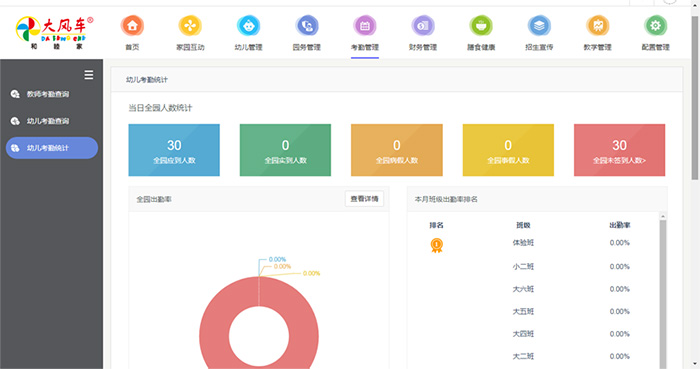Open the 教学管理 module icon
700x369 pixels.
597,26
